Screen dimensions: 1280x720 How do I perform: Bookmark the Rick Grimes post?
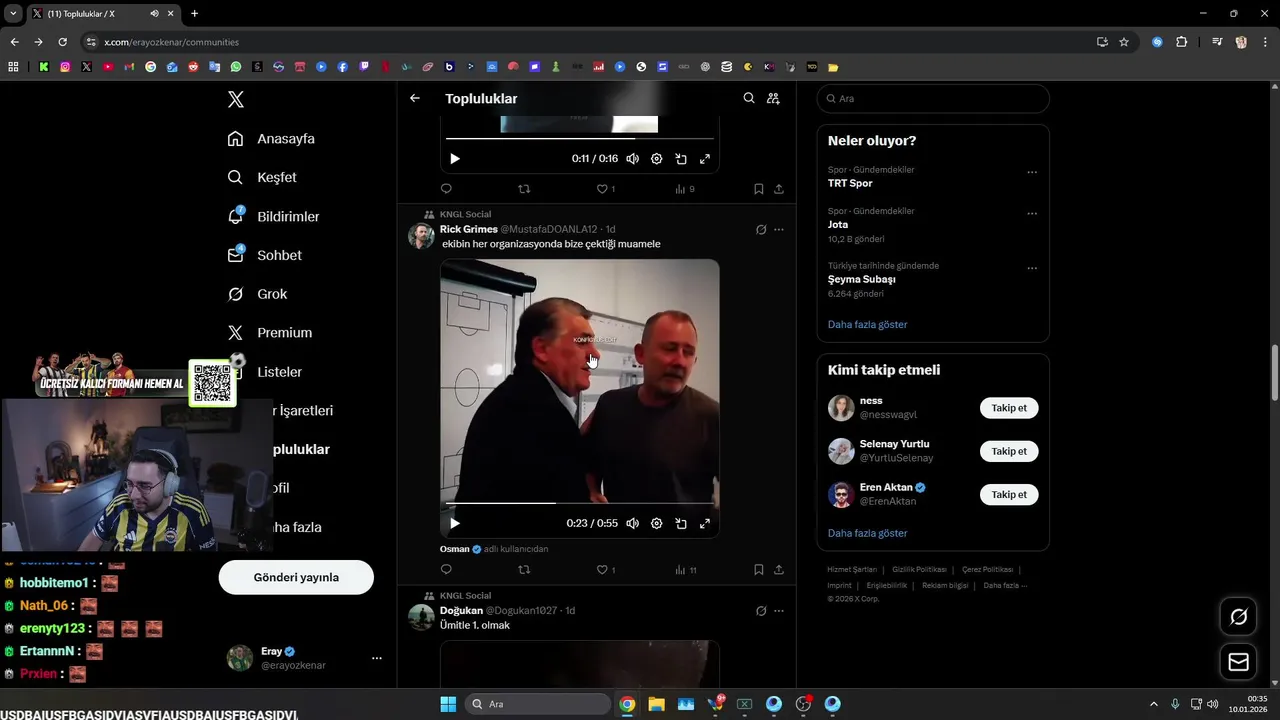[759, 569]
